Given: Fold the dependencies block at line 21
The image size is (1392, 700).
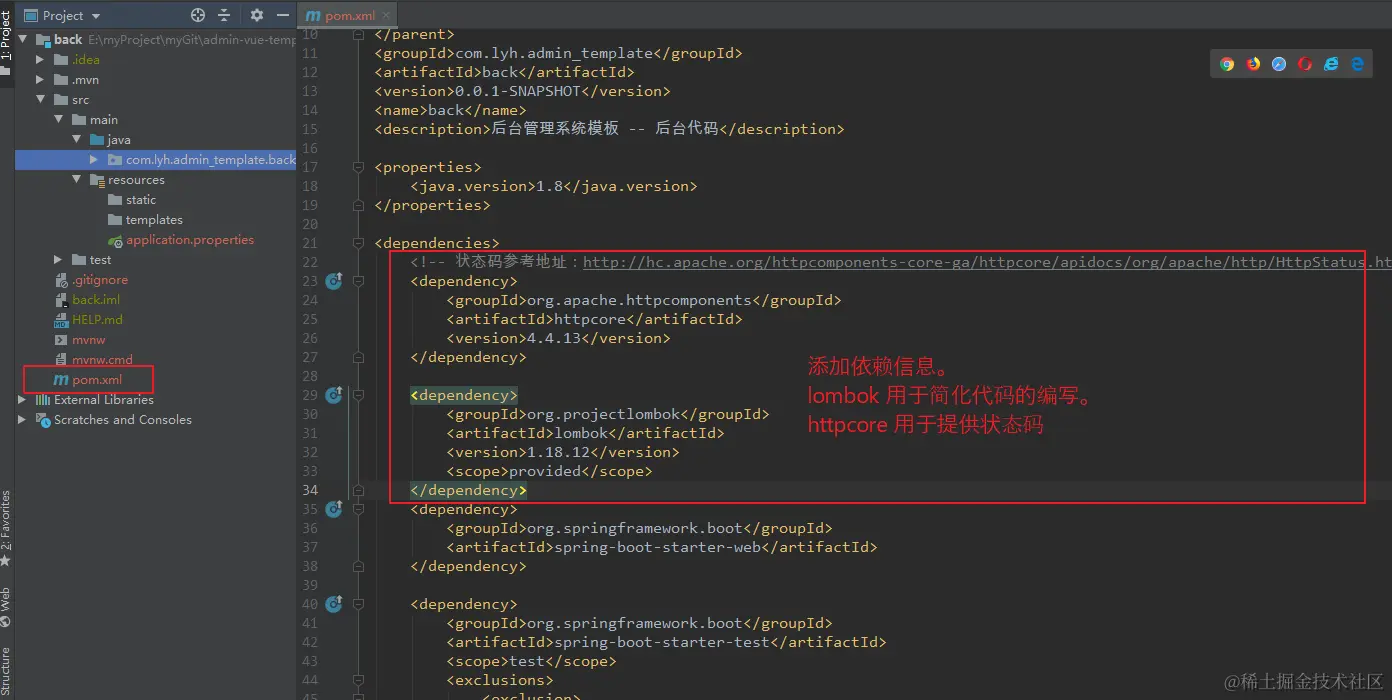Looking at the screenshot, I should tap(358, 243).
